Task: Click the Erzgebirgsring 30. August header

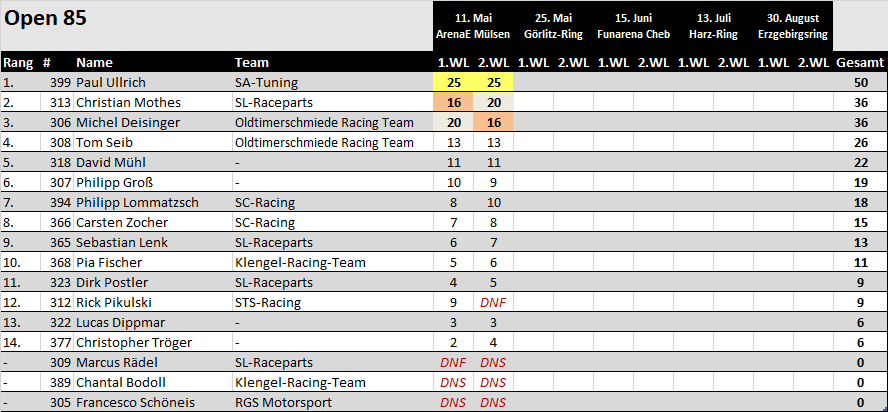Action: coord(793,26)
